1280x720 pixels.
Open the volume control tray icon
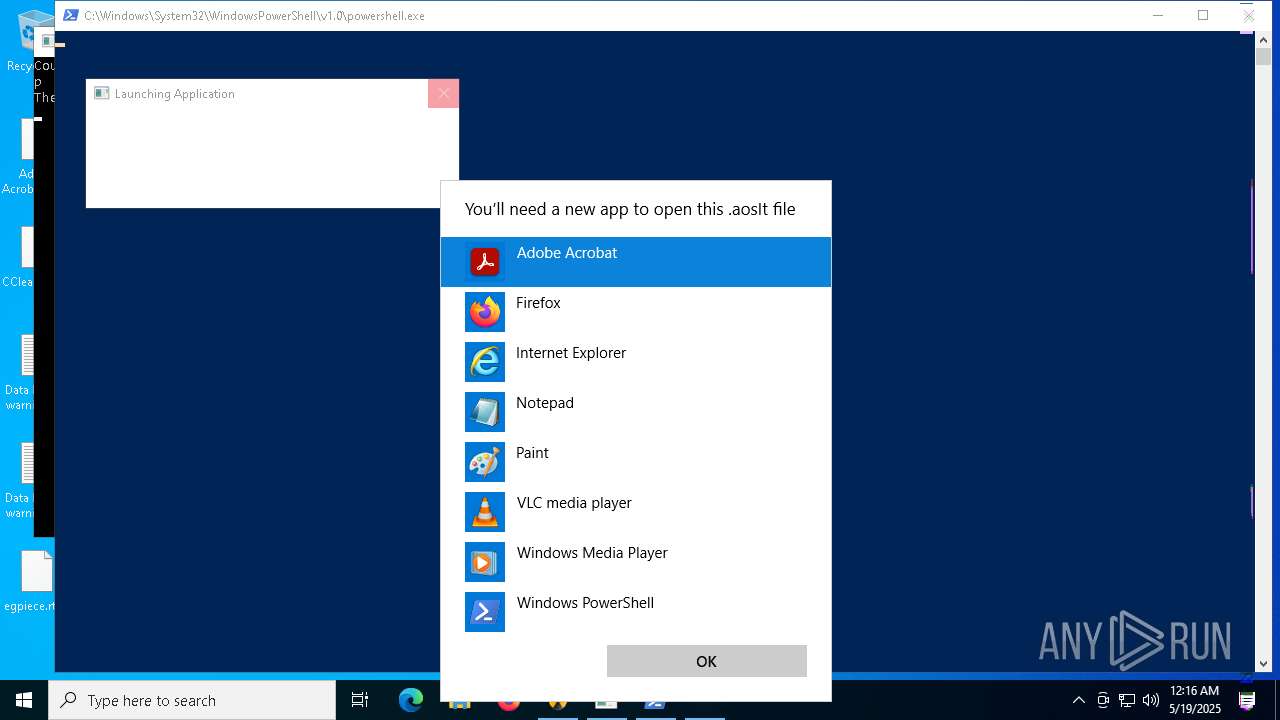click(x=1151, y=700)
